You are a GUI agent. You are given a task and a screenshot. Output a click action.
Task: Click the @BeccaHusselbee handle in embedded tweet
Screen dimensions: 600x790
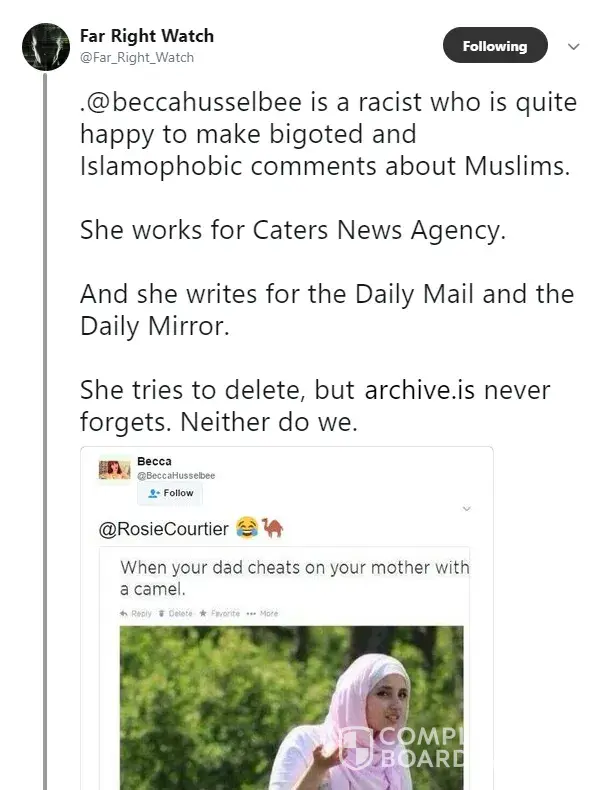(x=176, y=475)
